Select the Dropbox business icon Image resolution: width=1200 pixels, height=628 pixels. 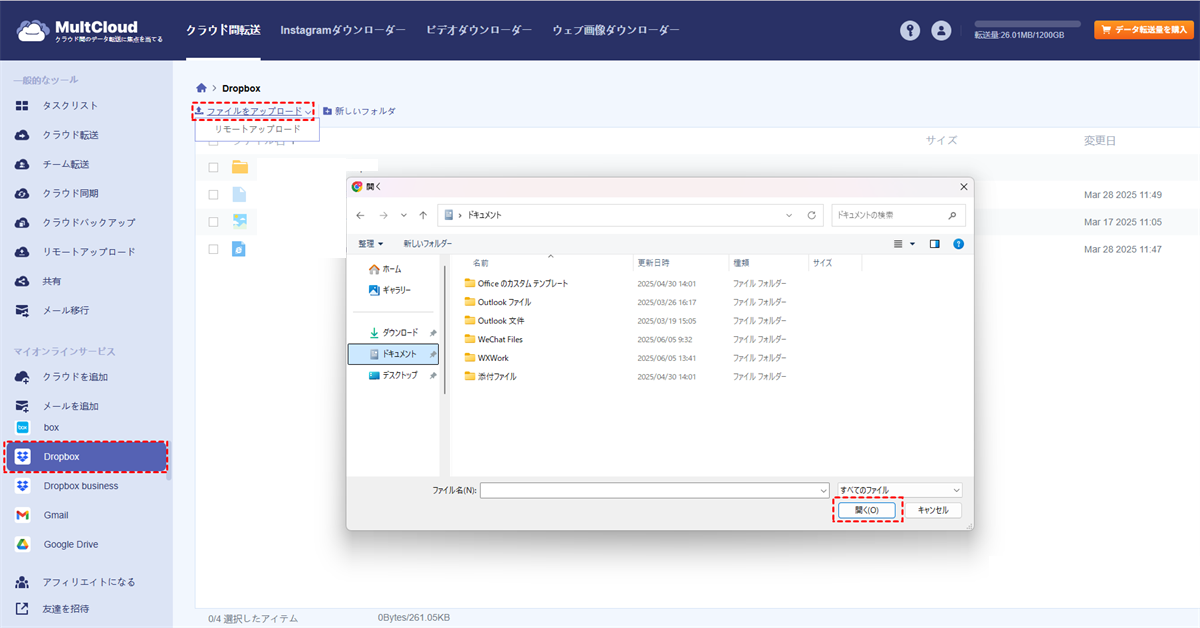(x=22, y=486)
